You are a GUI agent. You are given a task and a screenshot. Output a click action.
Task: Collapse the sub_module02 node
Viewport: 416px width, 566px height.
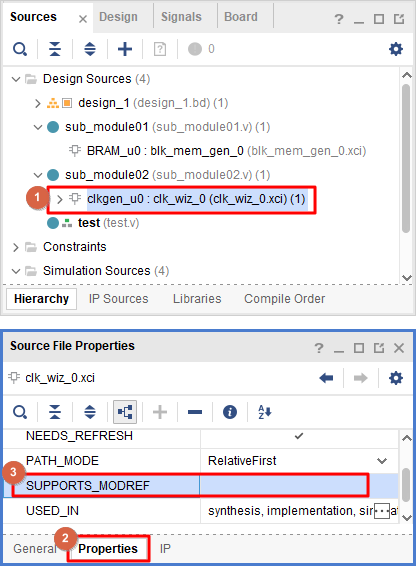point(38,175)
